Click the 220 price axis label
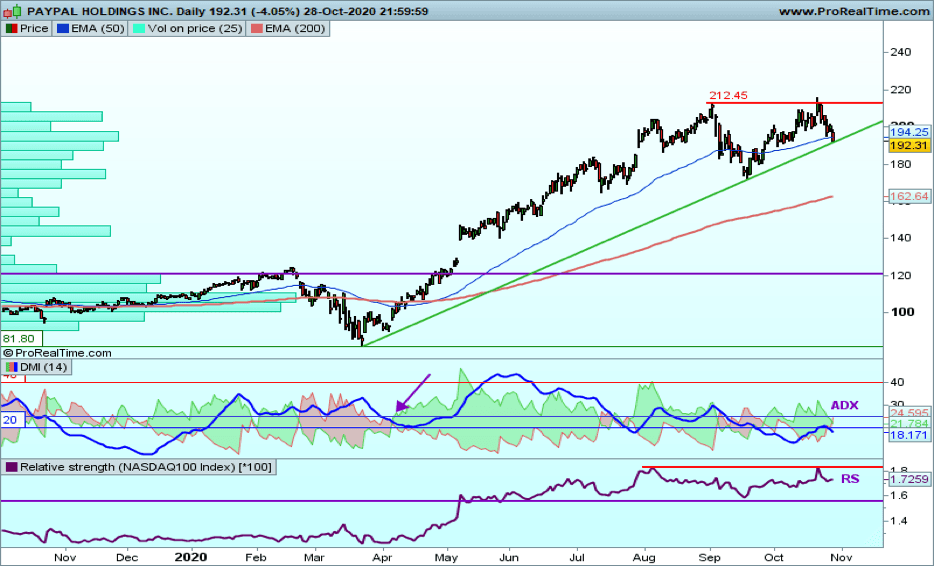 click(901, 90)
